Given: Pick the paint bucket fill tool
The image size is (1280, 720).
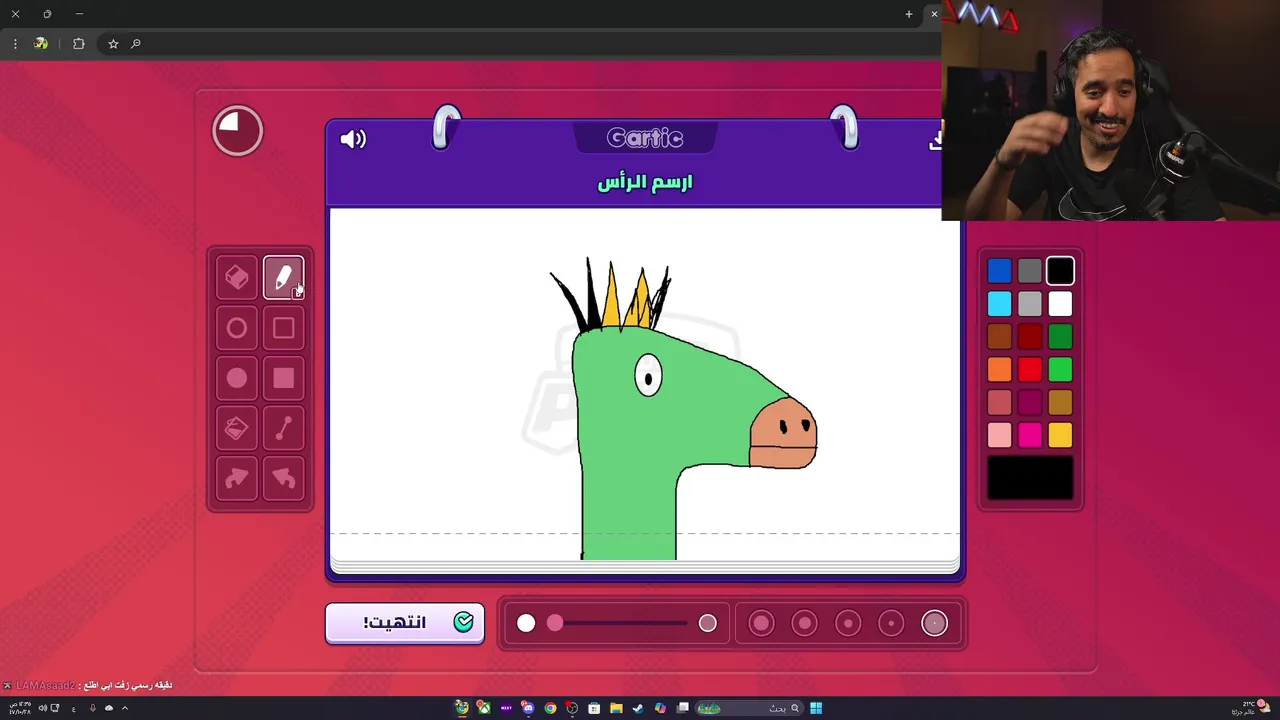Looking at the screenshot, I should tap(237, 428).
